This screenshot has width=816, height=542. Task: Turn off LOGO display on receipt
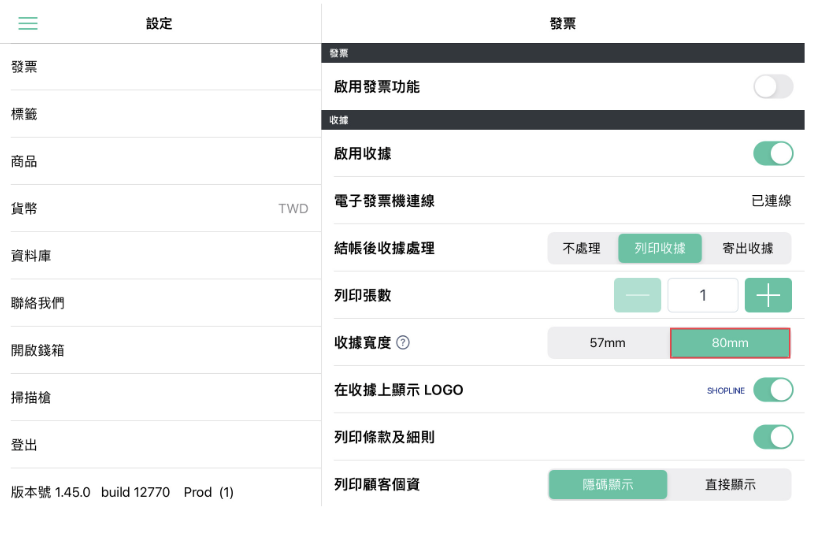pyautogui.click(x=773, y=389)
